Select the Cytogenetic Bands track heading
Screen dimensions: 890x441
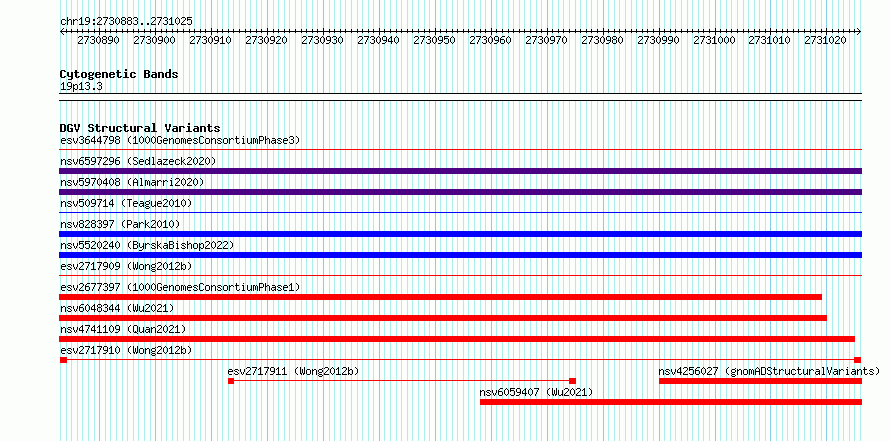(119, 74)
